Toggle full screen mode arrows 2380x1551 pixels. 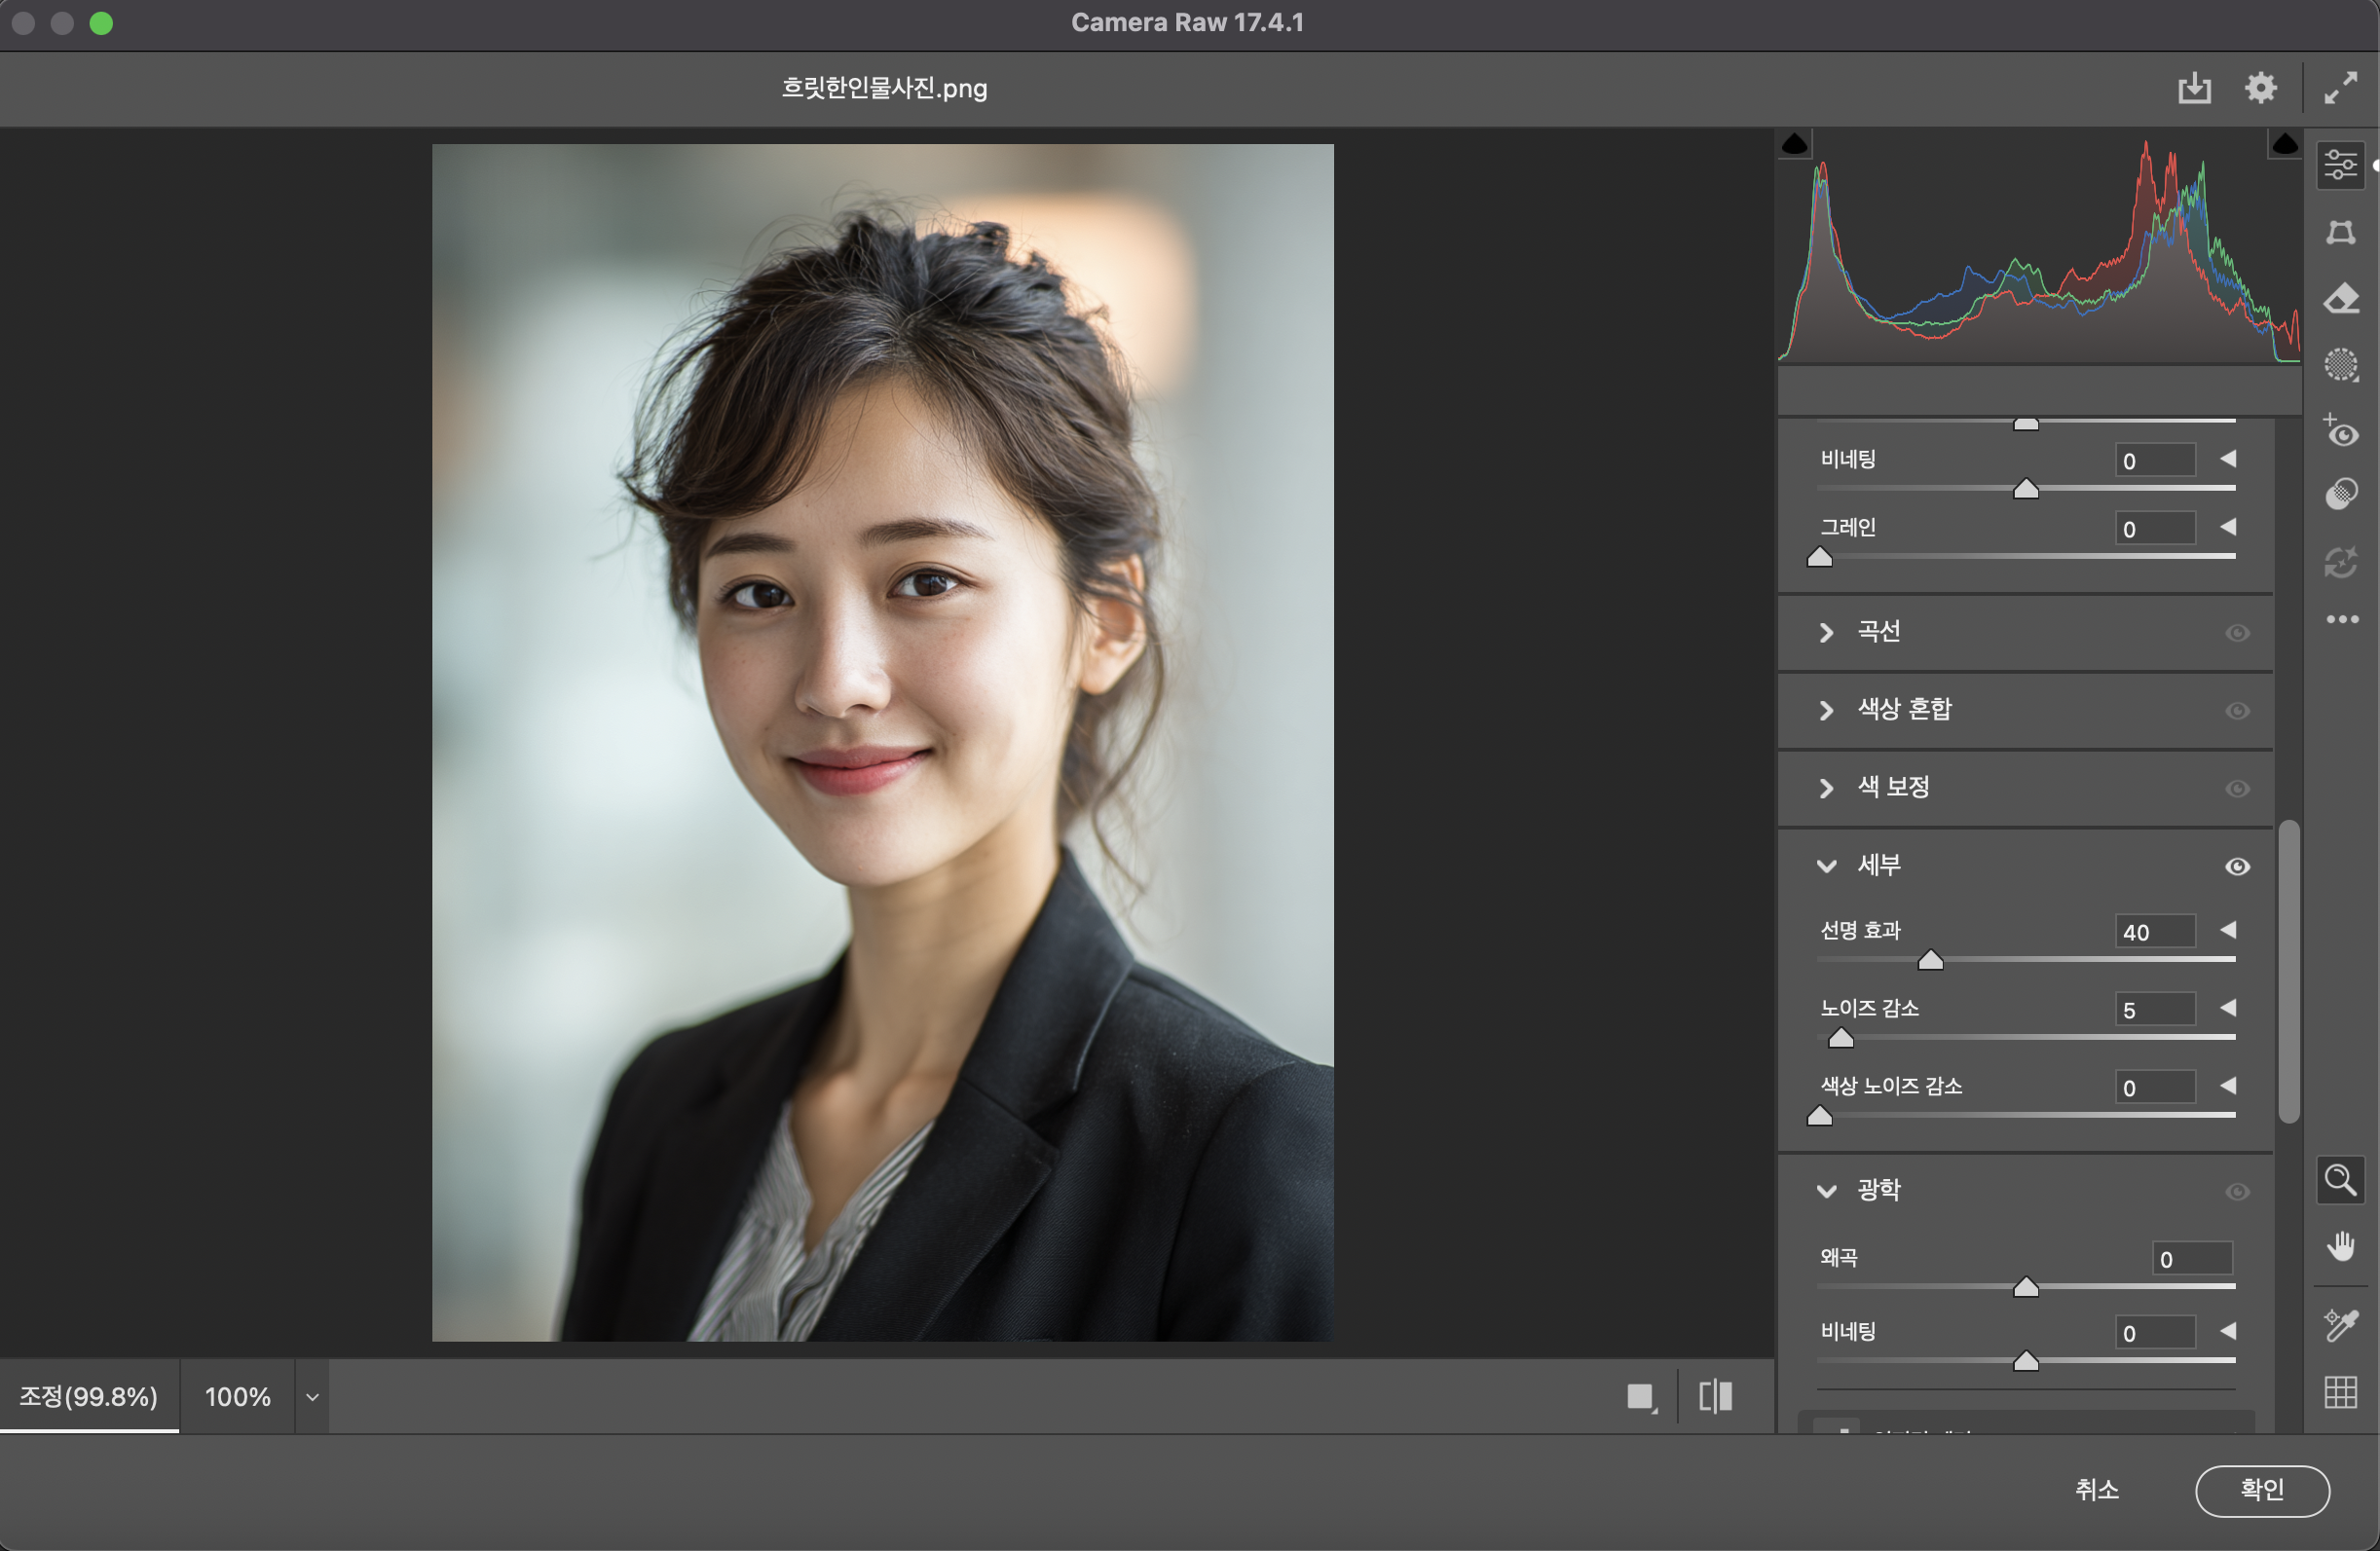point(2340,88)
